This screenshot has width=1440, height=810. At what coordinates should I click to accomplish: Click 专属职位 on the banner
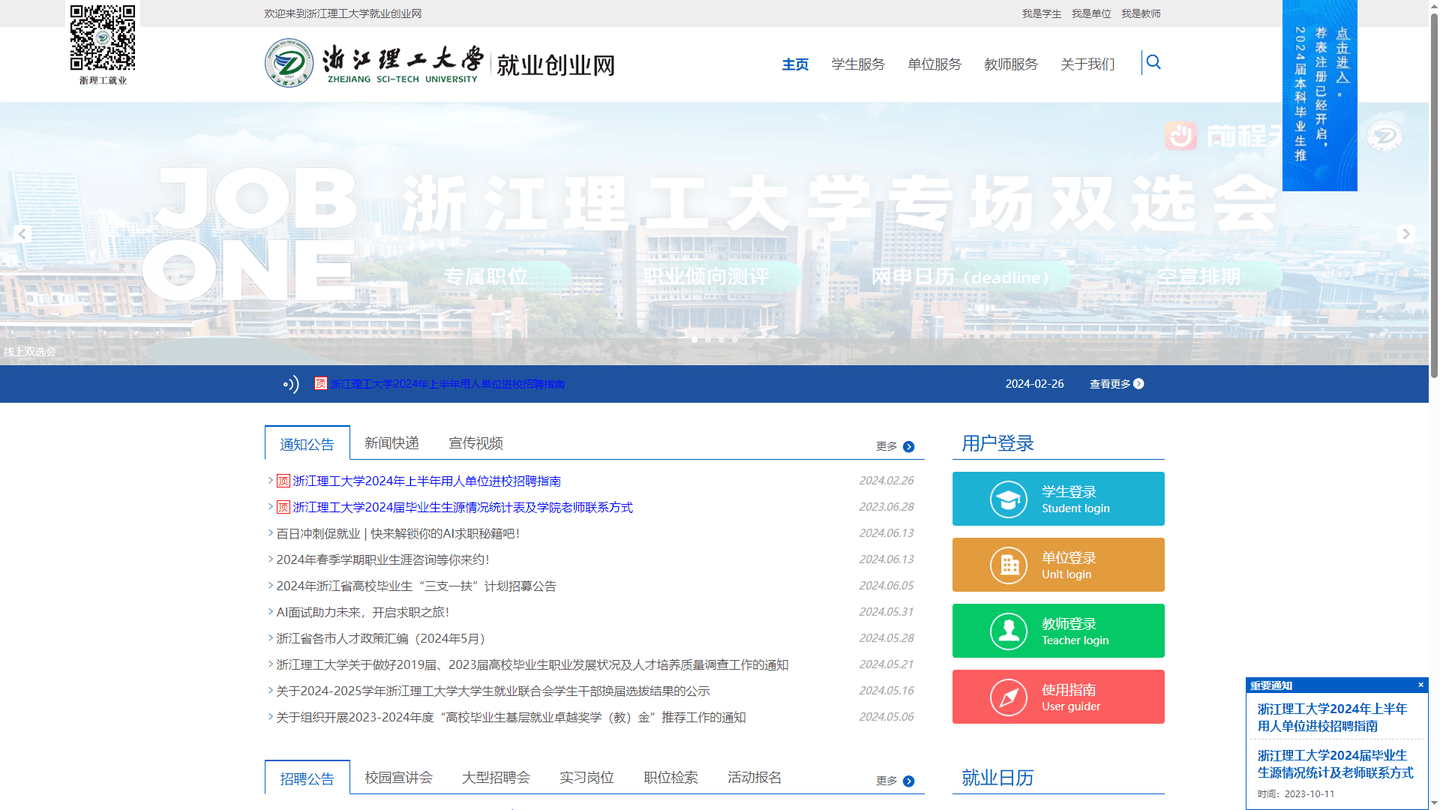point(486,277)
